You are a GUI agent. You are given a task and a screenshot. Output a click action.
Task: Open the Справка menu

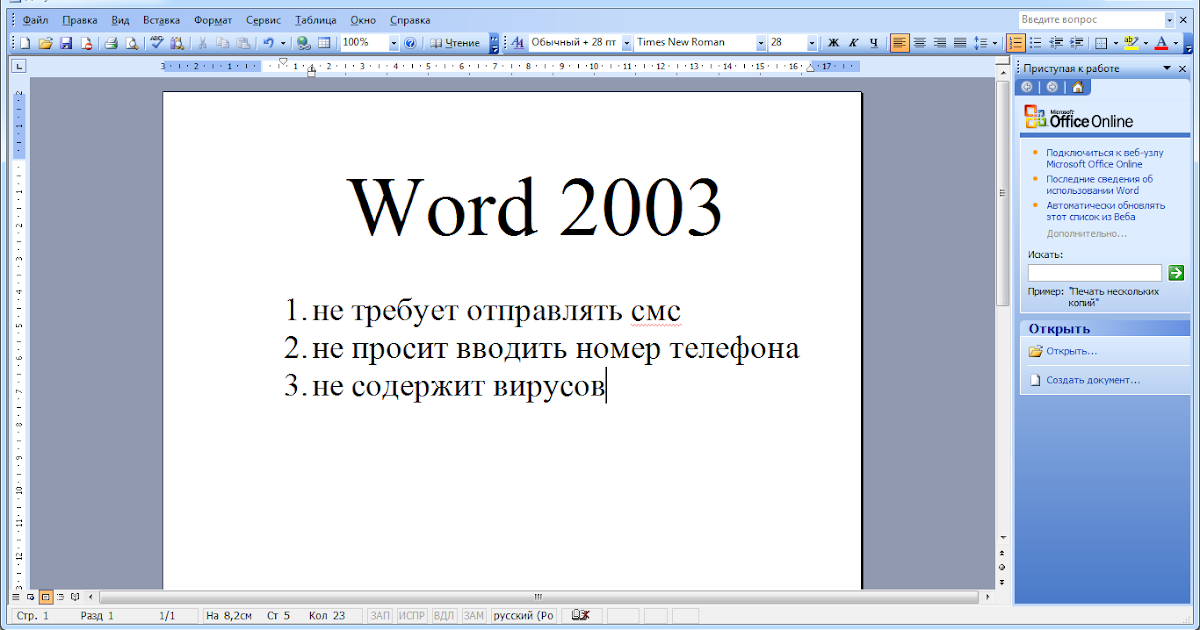[410, 20]
